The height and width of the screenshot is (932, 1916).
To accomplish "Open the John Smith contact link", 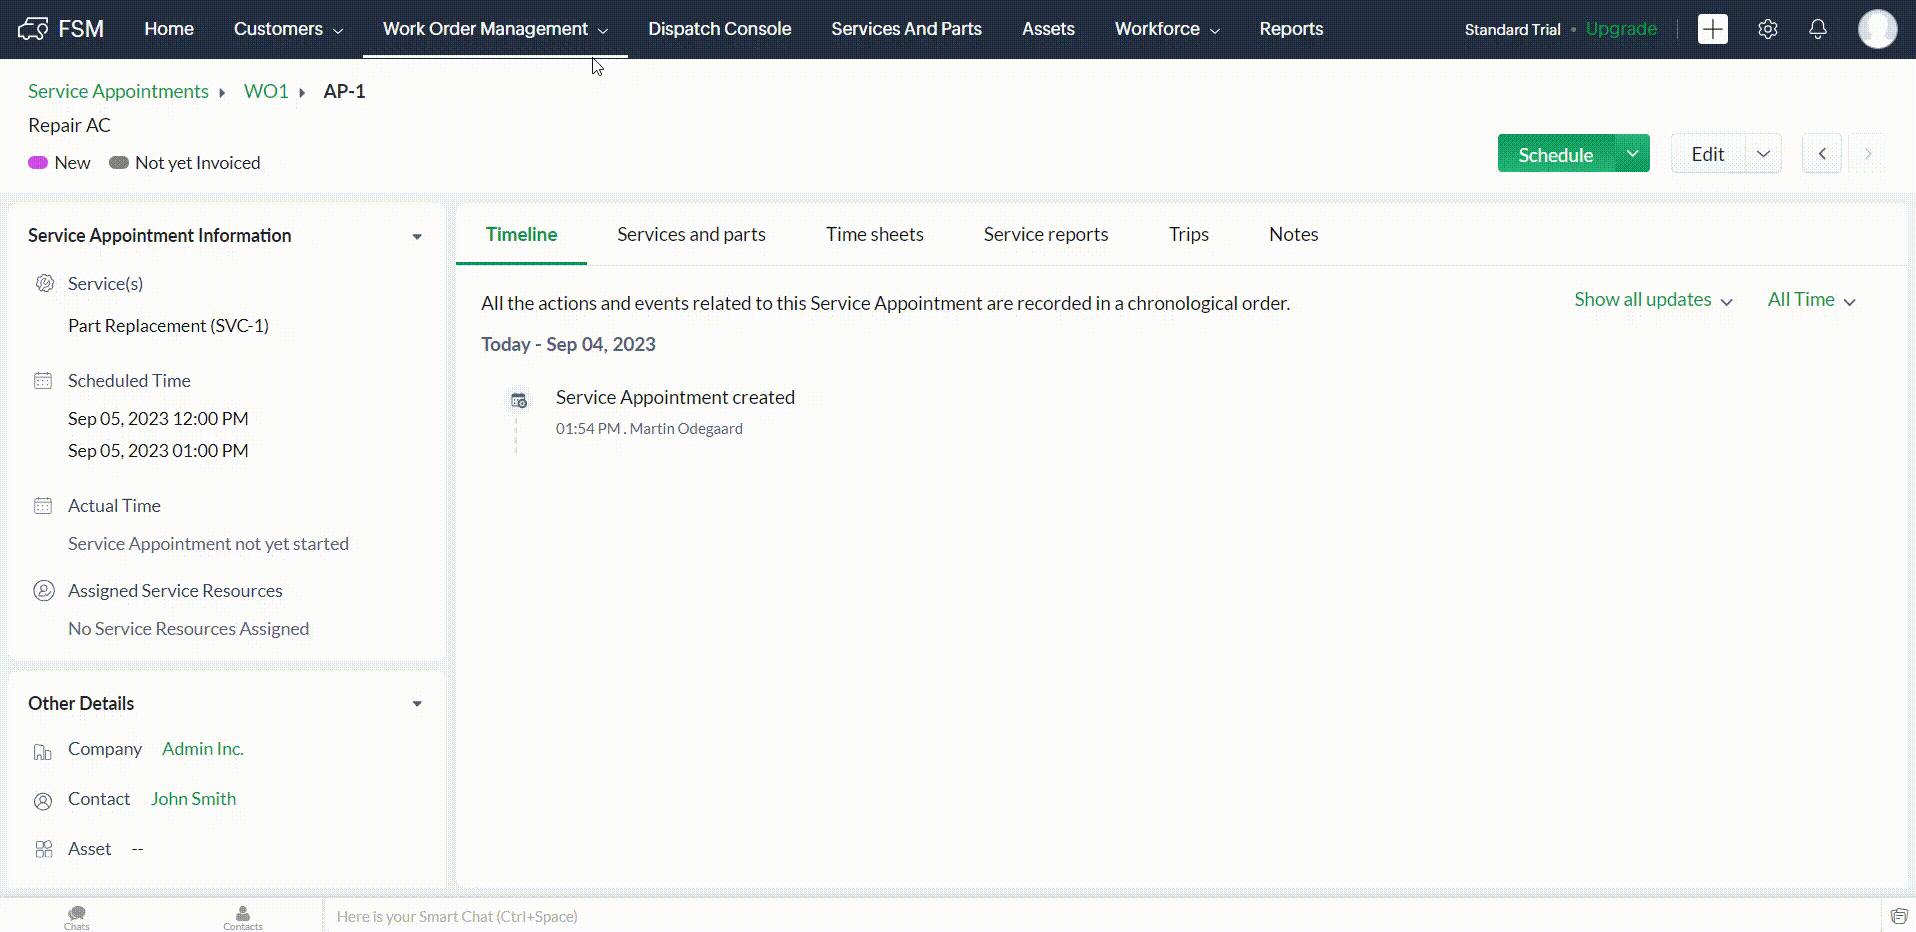I will click(x=193, y=799).
